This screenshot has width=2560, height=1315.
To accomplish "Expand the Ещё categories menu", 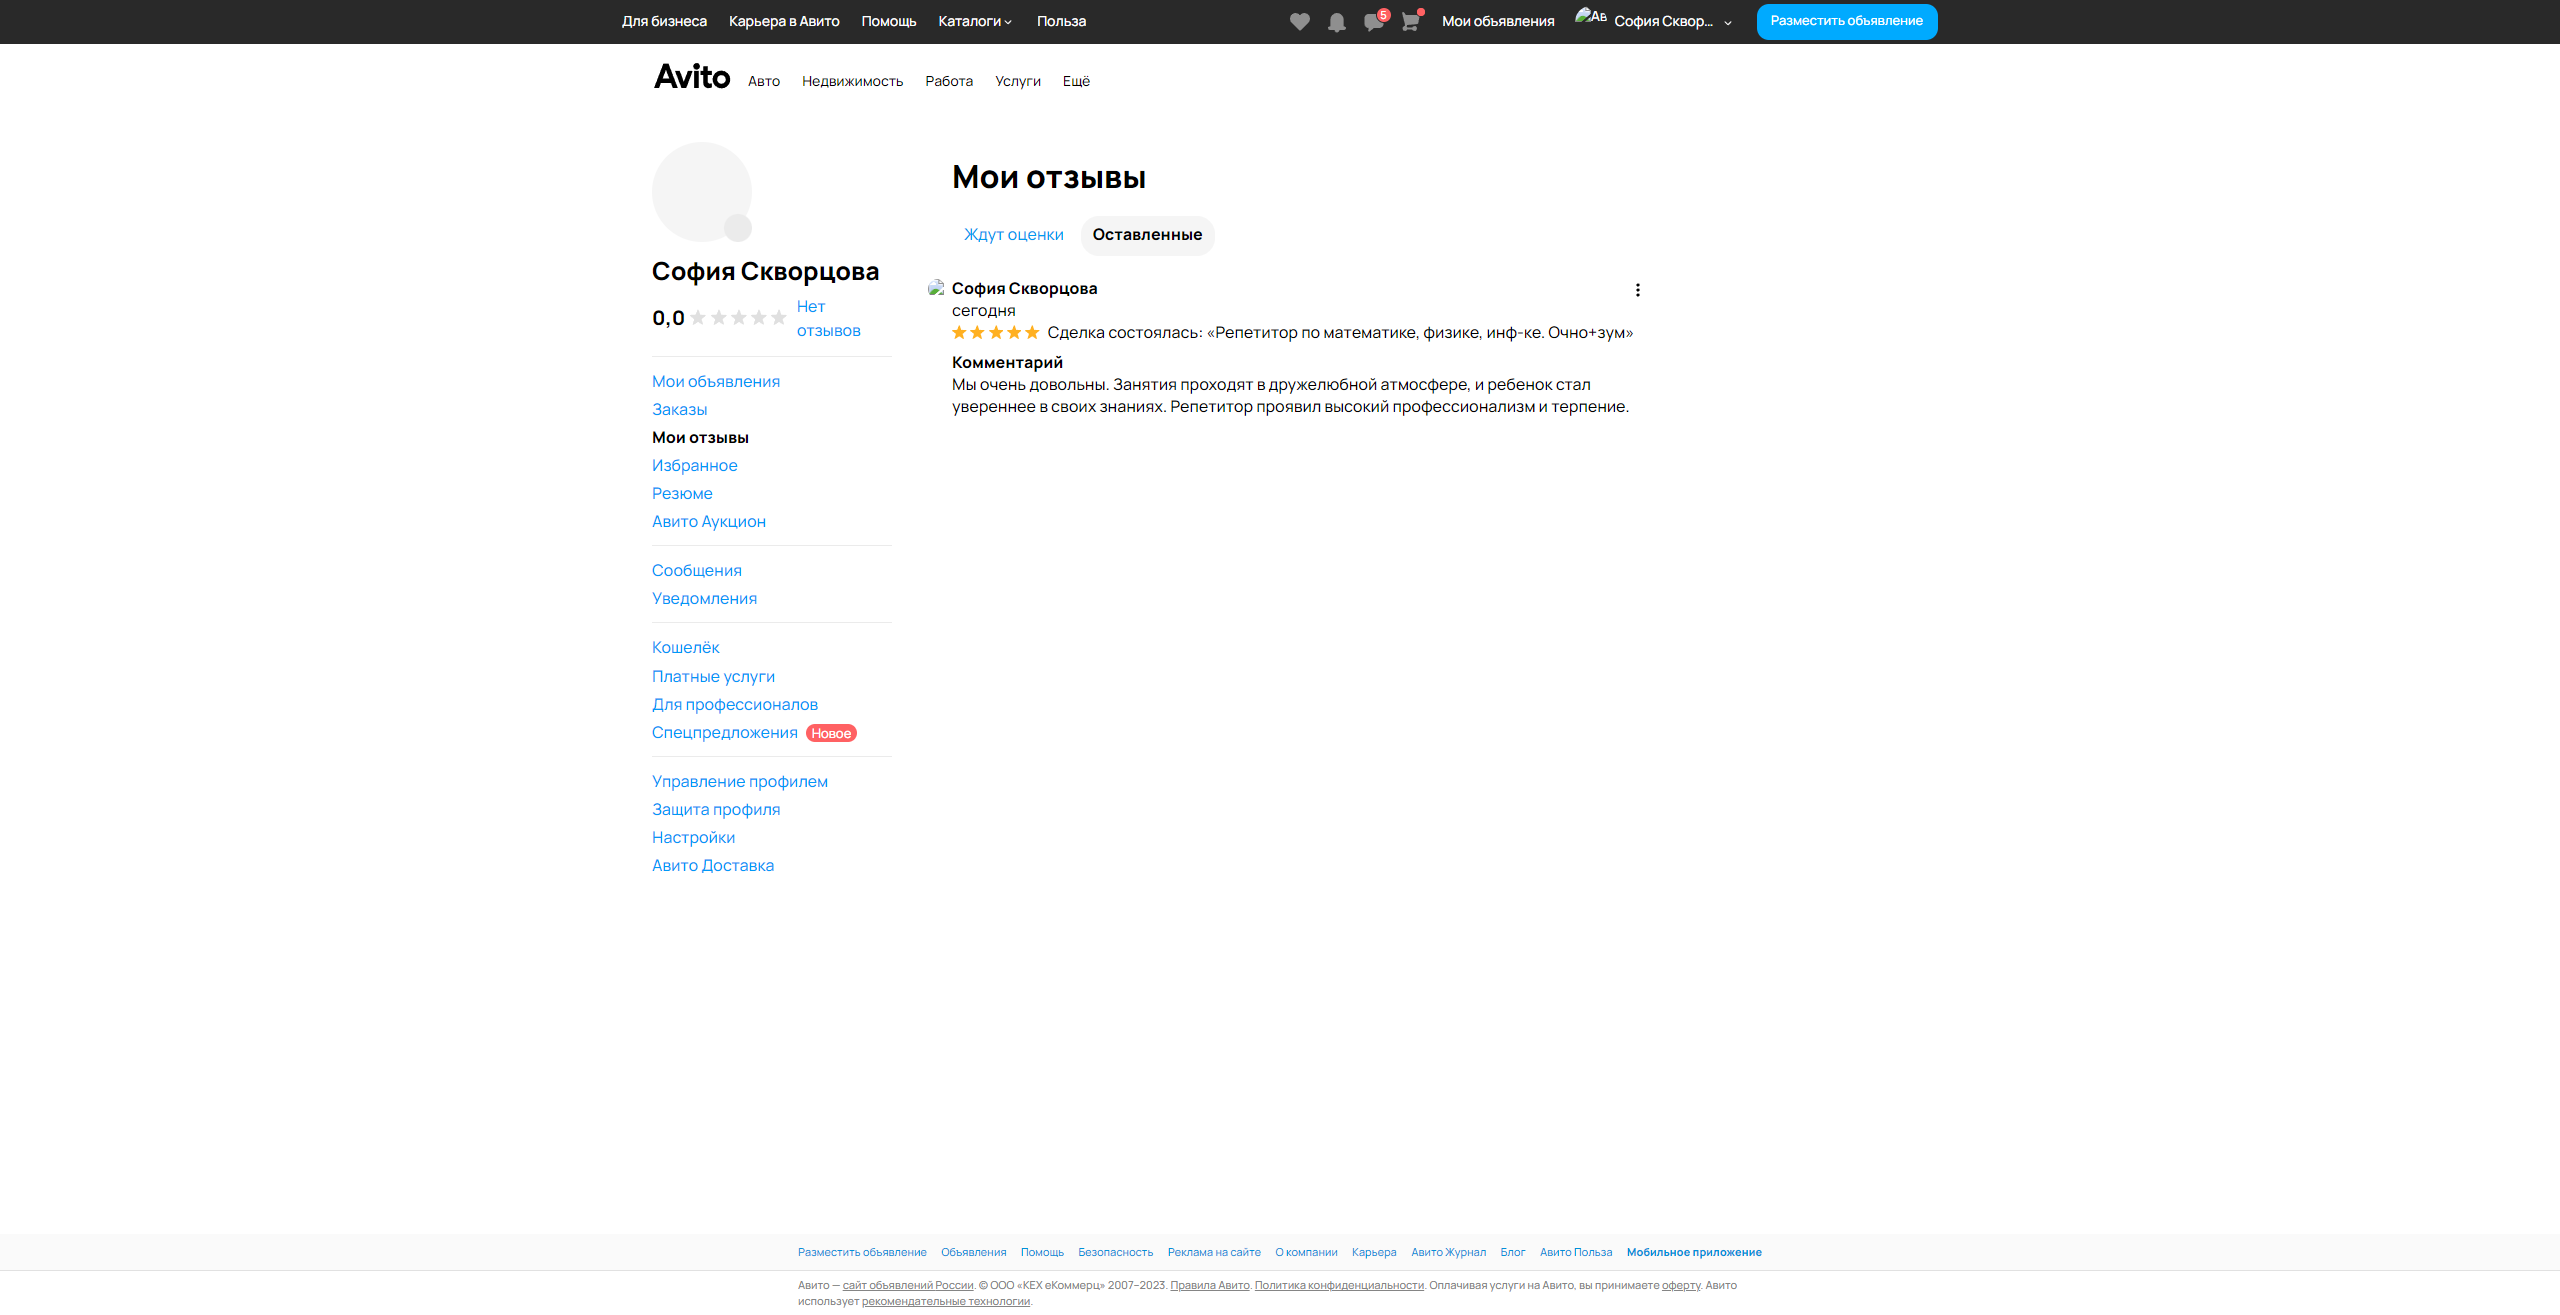I will click(x=1076, y=81).
